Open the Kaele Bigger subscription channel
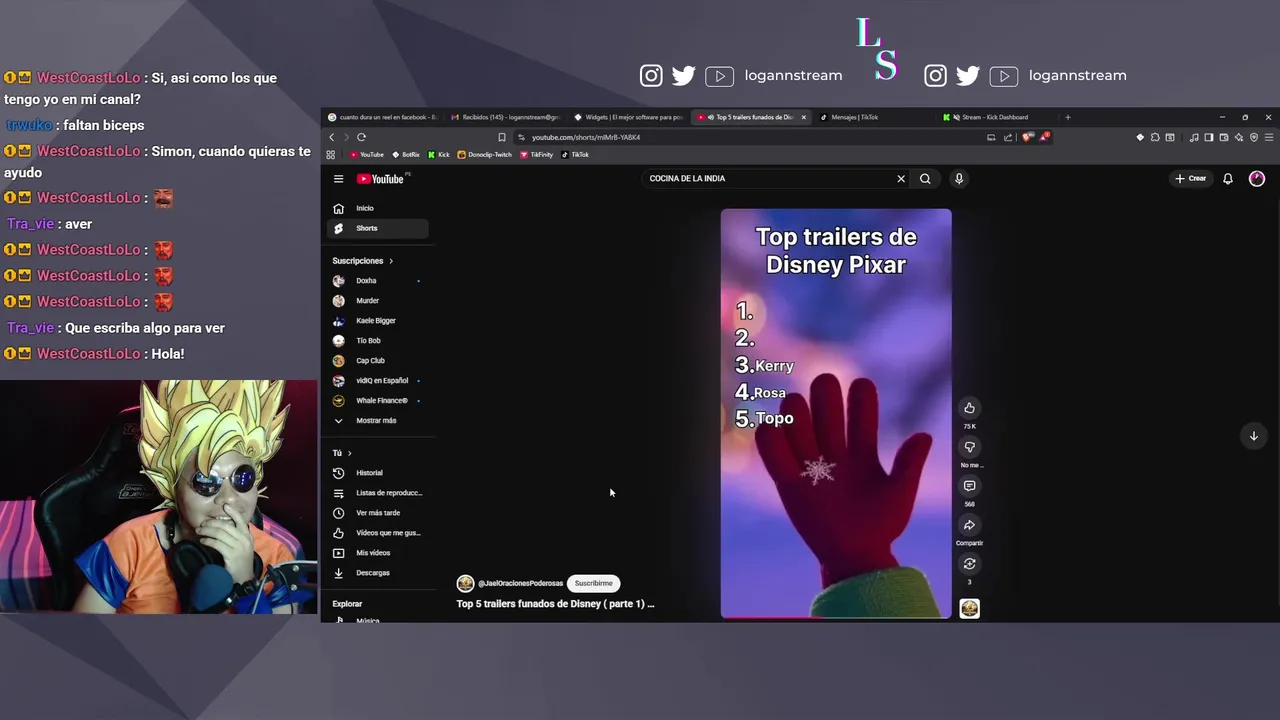 pos(379,321)
